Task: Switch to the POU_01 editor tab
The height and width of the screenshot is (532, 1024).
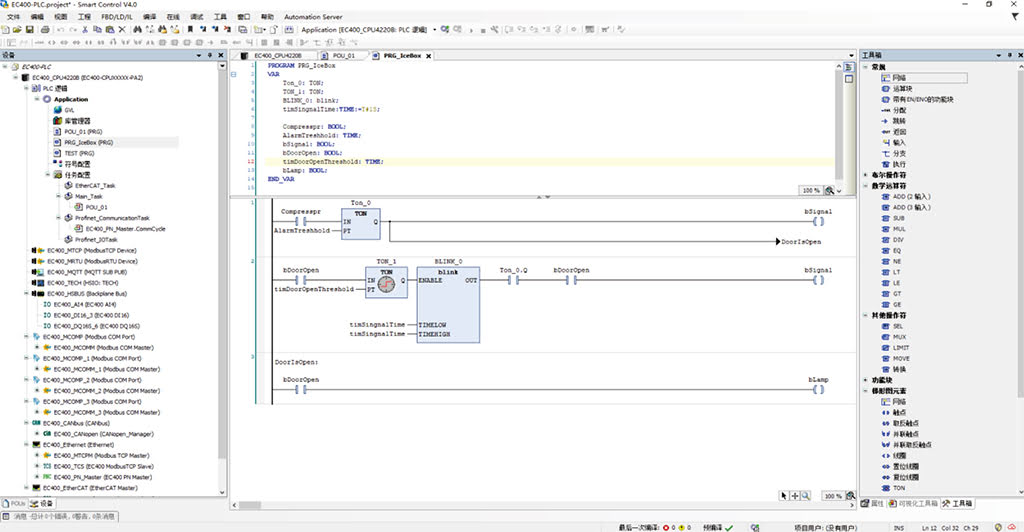Action: (343, 56)
